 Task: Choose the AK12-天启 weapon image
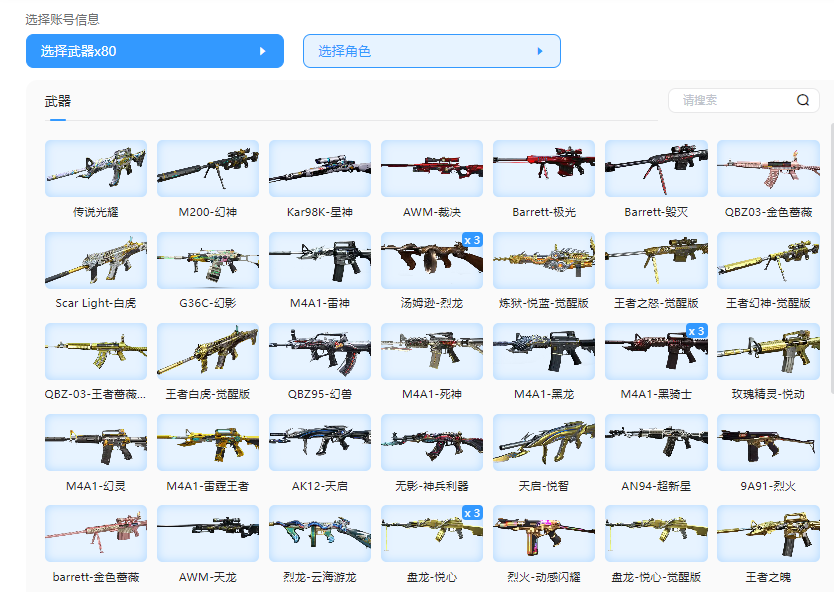320,442
